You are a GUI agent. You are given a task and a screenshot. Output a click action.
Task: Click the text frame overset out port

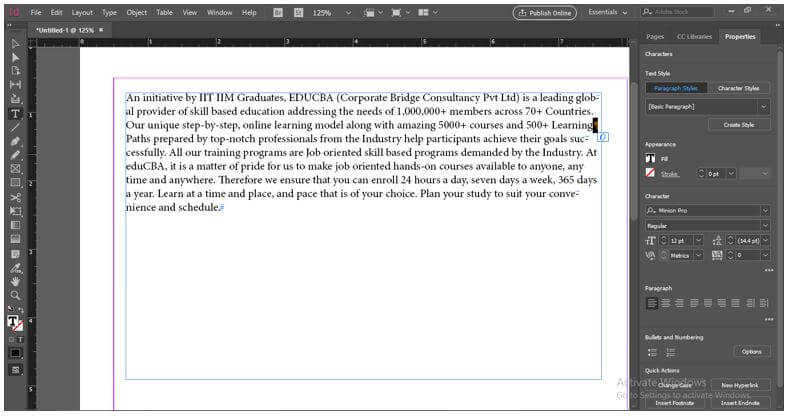(602, 137)
